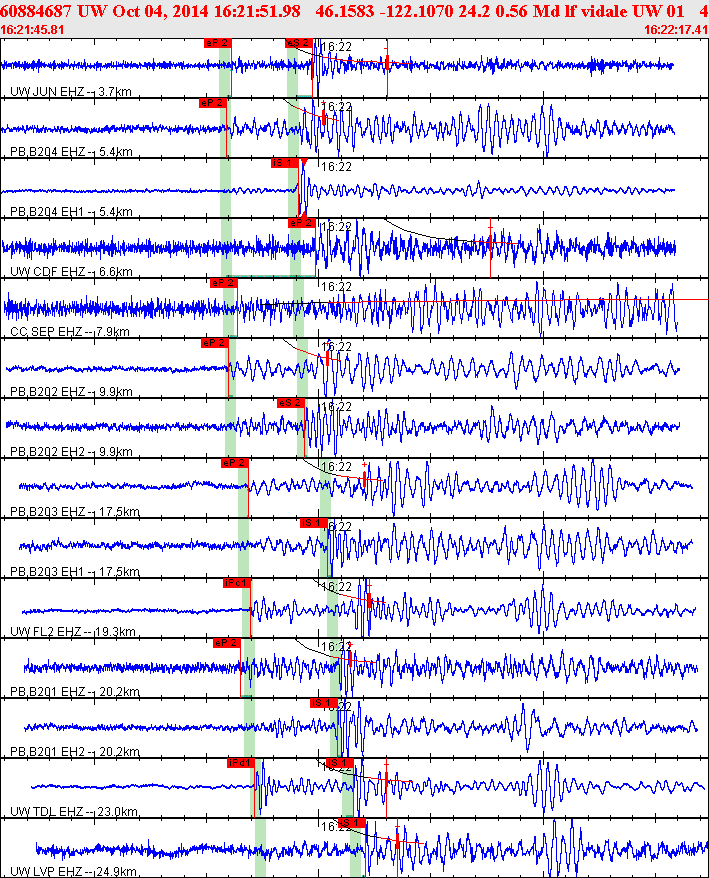Select the eP 2 pick flag on PB B201 EHZ trace

click(227, 643)
